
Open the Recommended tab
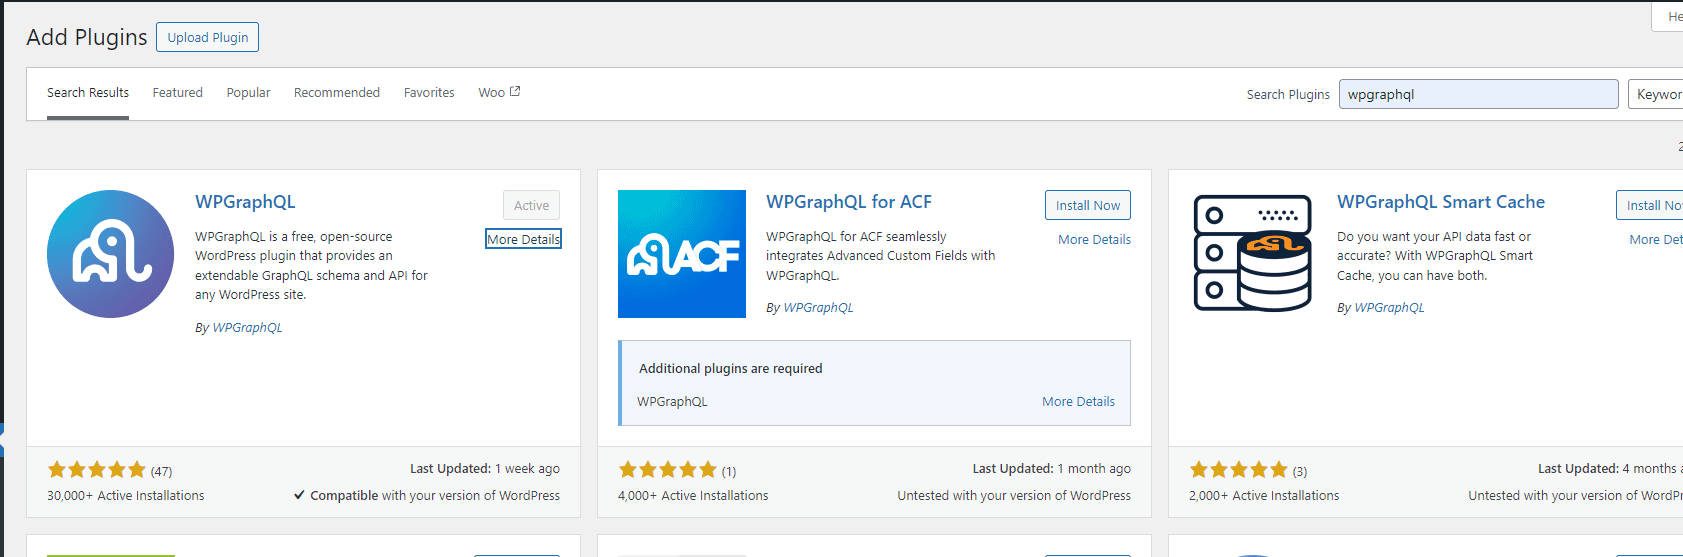[x=337, y=92]
